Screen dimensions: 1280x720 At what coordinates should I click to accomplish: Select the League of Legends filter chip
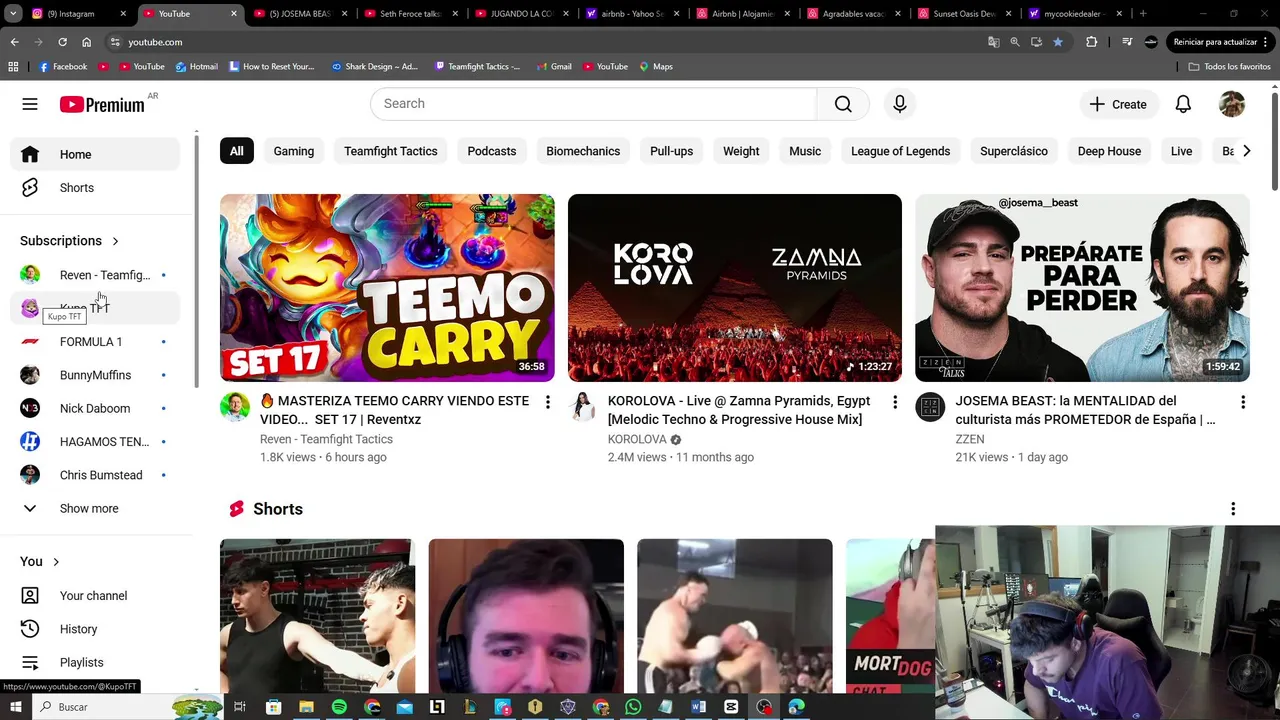[900, 151]
